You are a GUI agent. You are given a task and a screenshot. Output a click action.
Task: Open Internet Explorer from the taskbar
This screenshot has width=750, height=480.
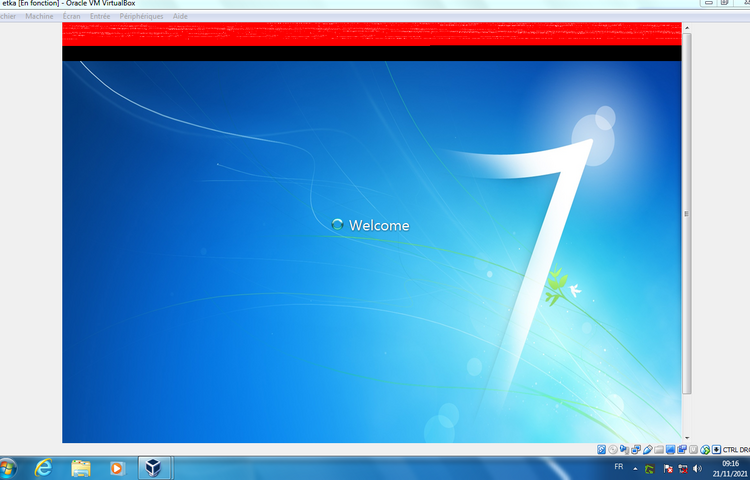[x=44, y=467]
